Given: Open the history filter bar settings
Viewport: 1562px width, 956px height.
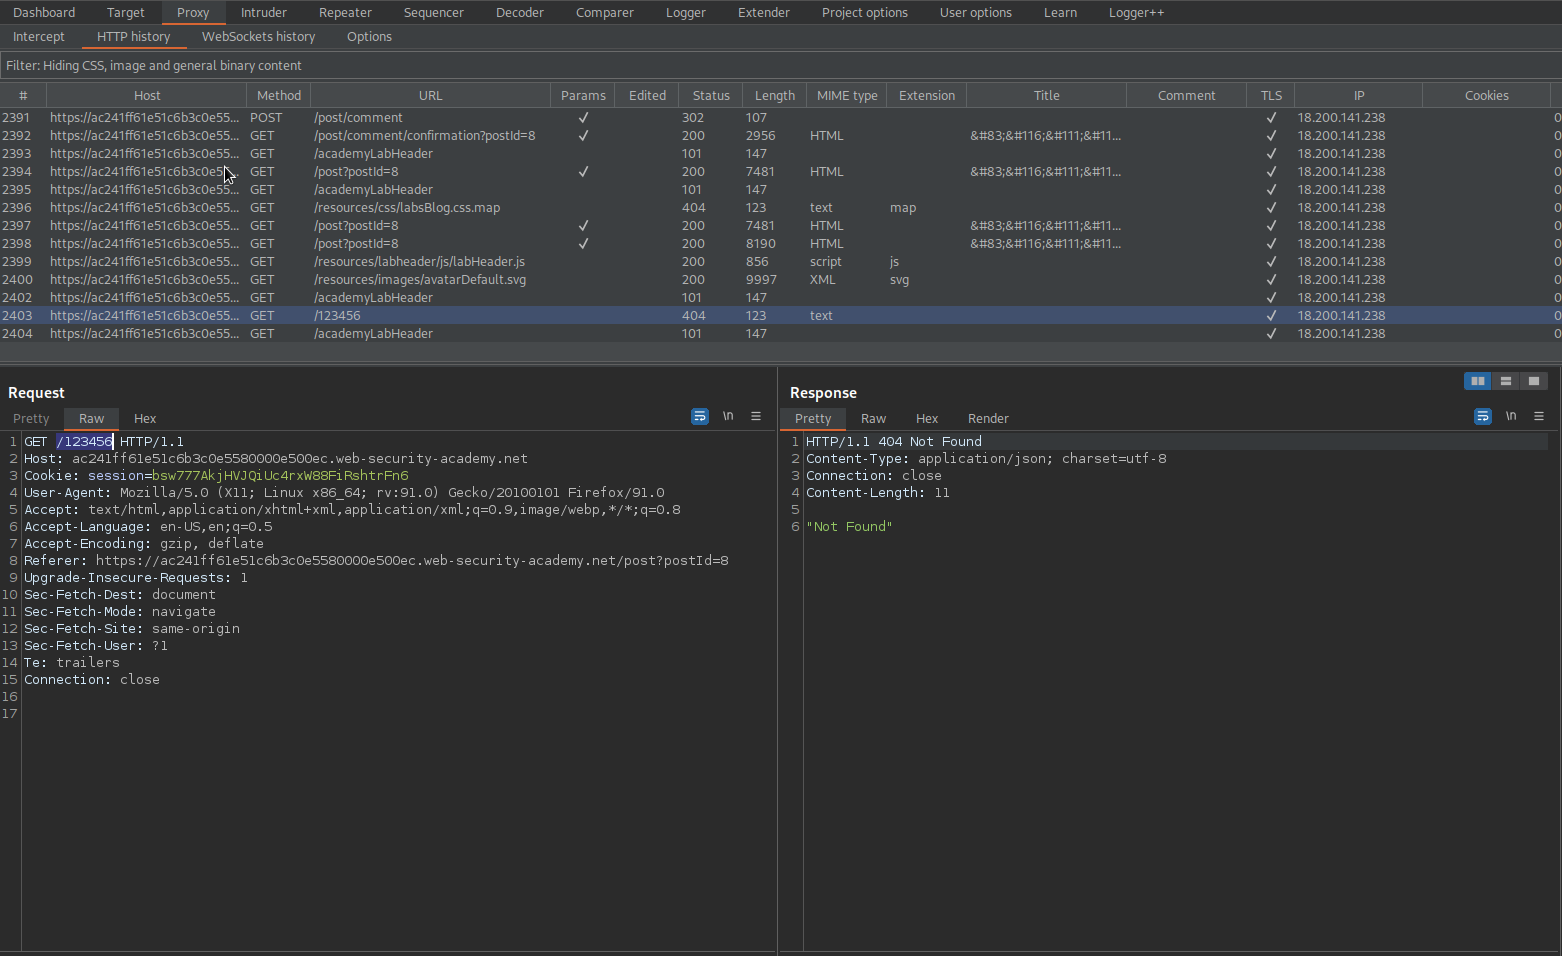Looking at the screenshot, I should tap(780, 65).
